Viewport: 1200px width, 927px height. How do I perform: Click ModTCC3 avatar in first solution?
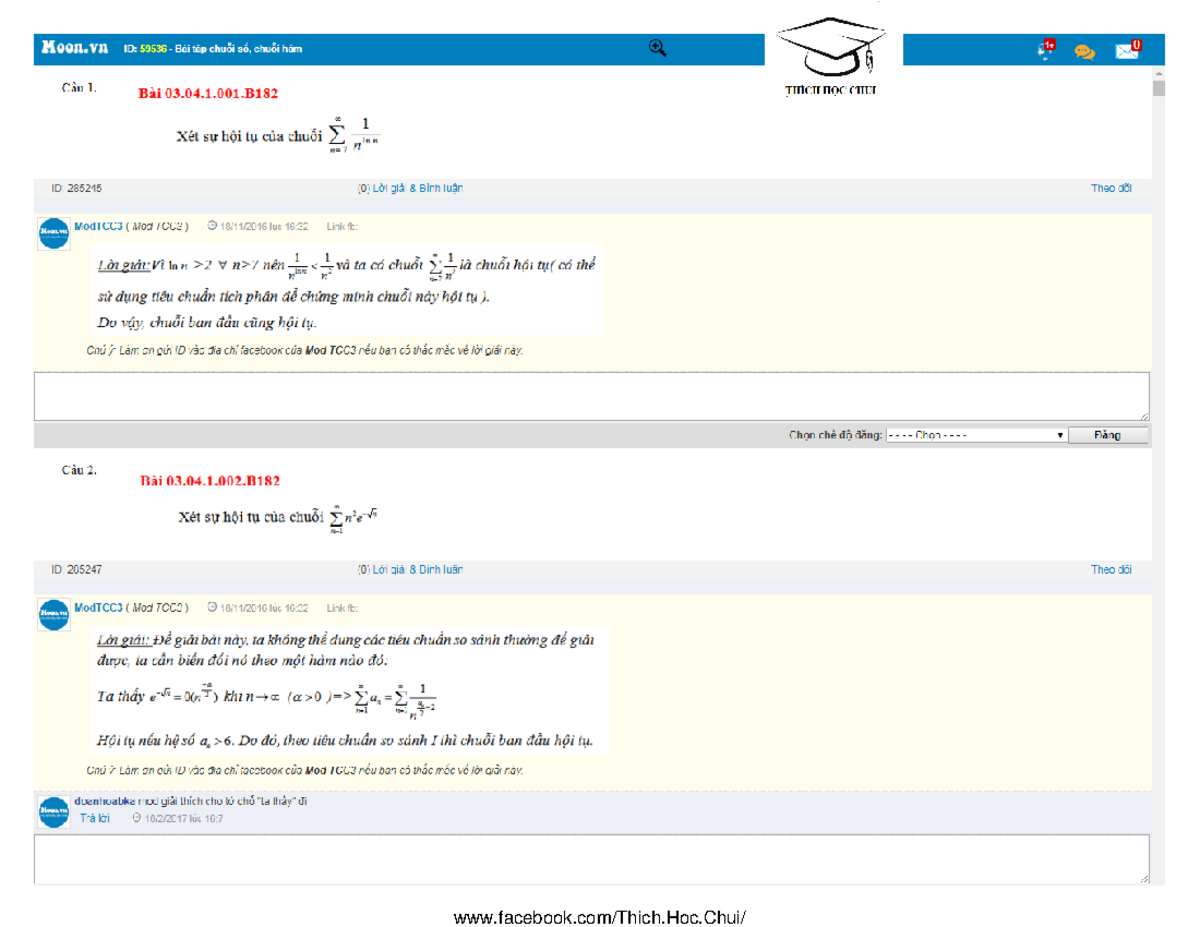coord(54,234)
